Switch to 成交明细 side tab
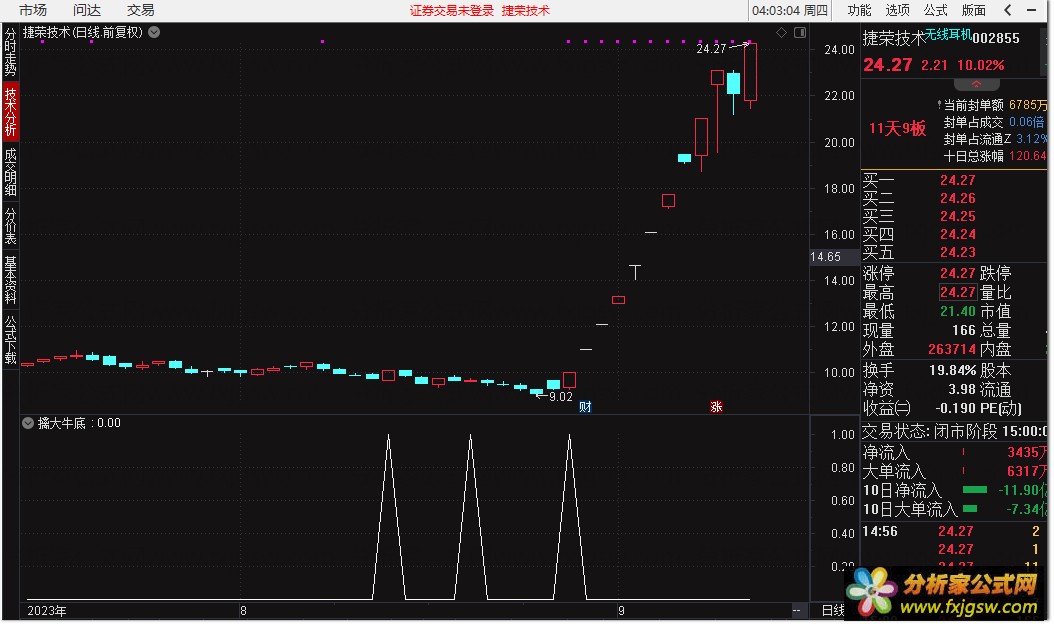Image resolution: width=1054 pixels, height=624 pixels. 10,171
